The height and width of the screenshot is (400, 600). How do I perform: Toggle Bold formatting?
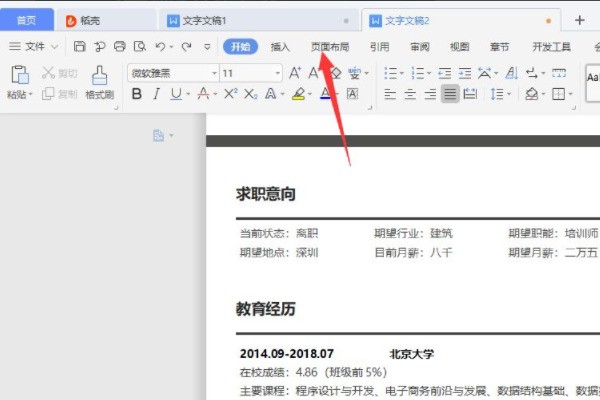[137, 94]
